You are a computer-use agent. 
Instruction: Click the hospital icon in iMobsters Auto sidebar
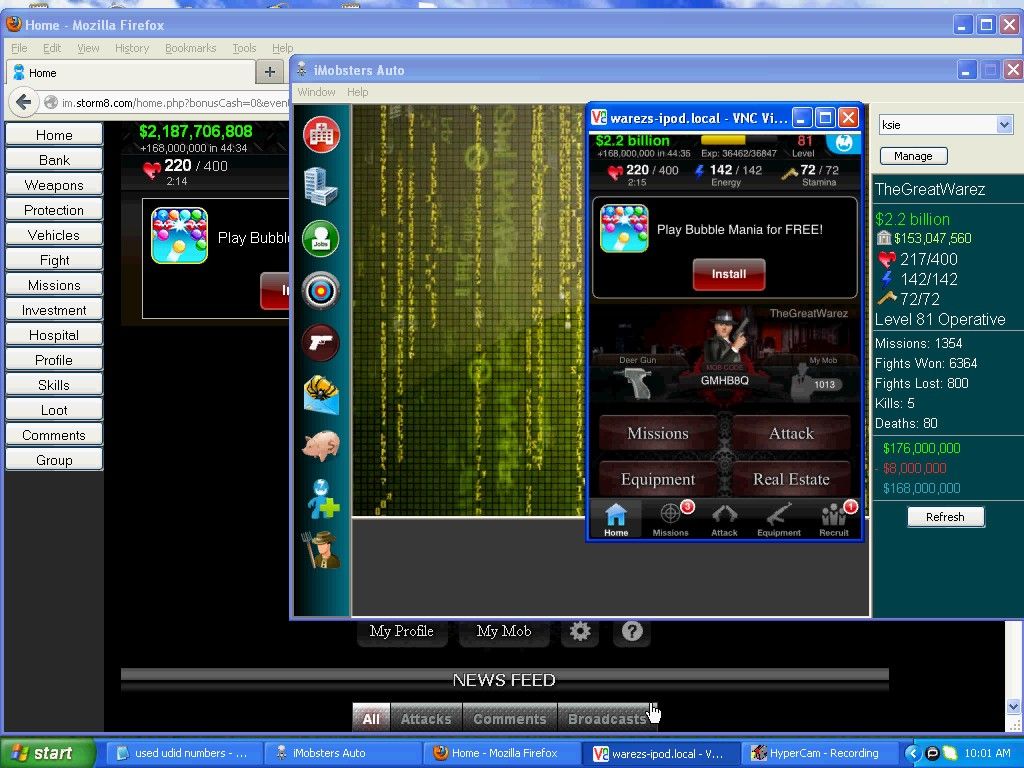tap(321, 135)
